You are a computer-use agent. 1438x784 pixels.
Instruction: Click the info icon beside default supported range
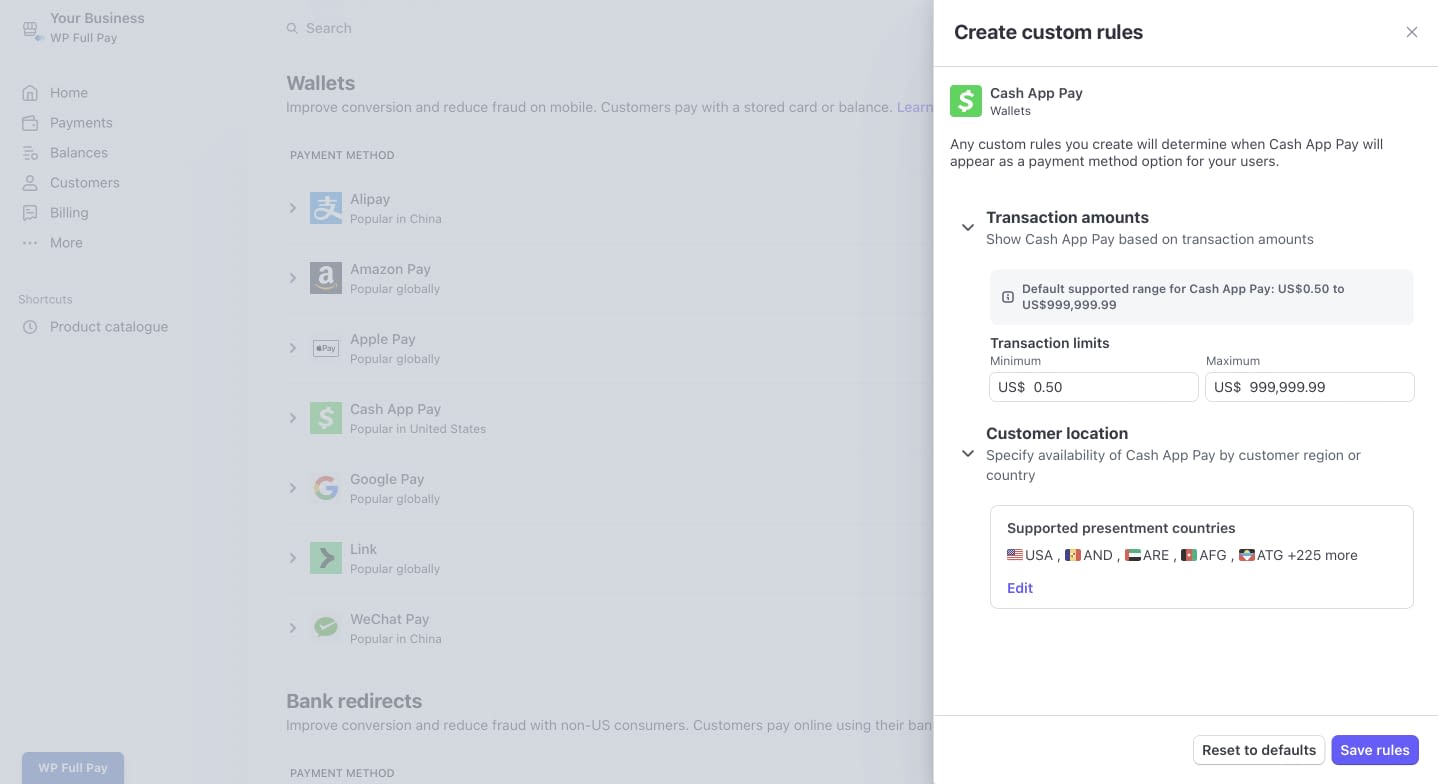click(x=1008, y=297)
